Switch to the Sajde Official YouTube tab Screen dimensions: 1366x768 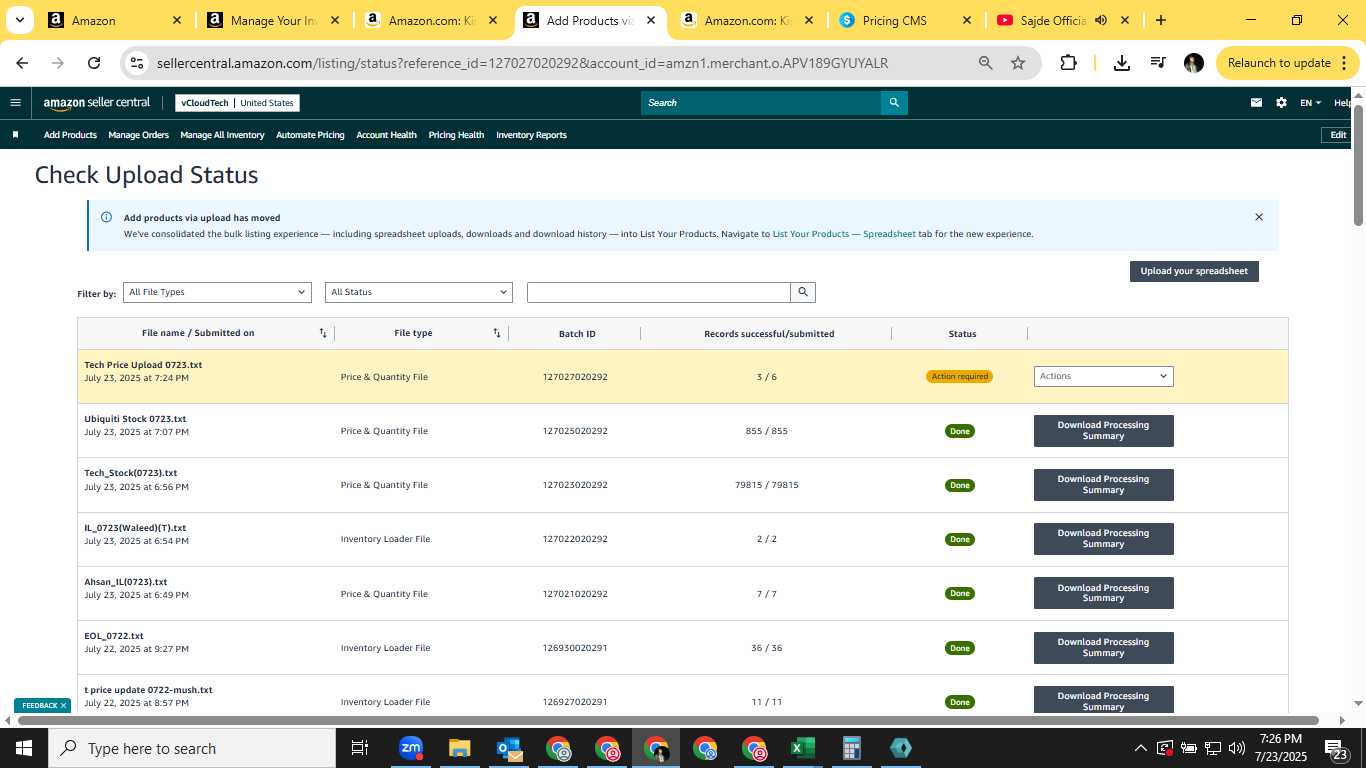pos(1064,20)
